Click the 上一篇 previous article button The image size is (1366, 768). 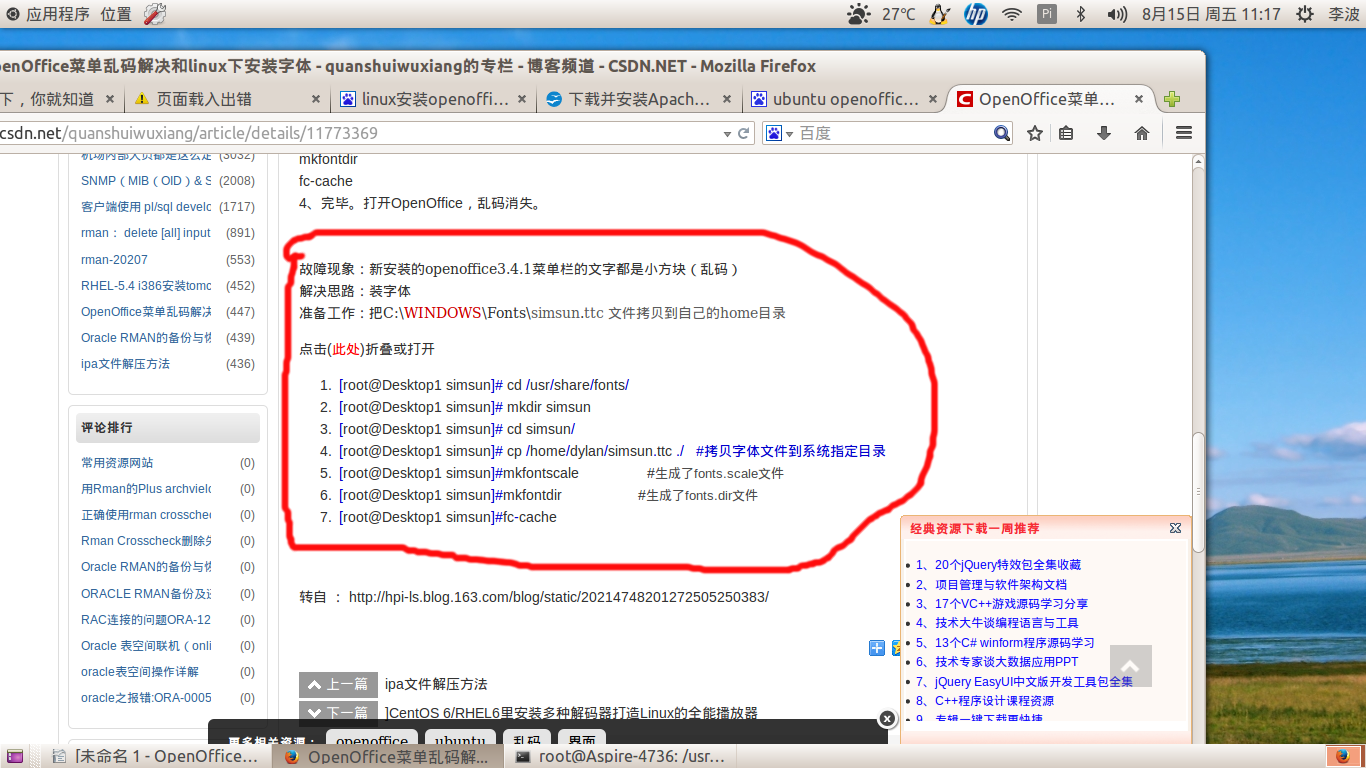tap(338, 684)
